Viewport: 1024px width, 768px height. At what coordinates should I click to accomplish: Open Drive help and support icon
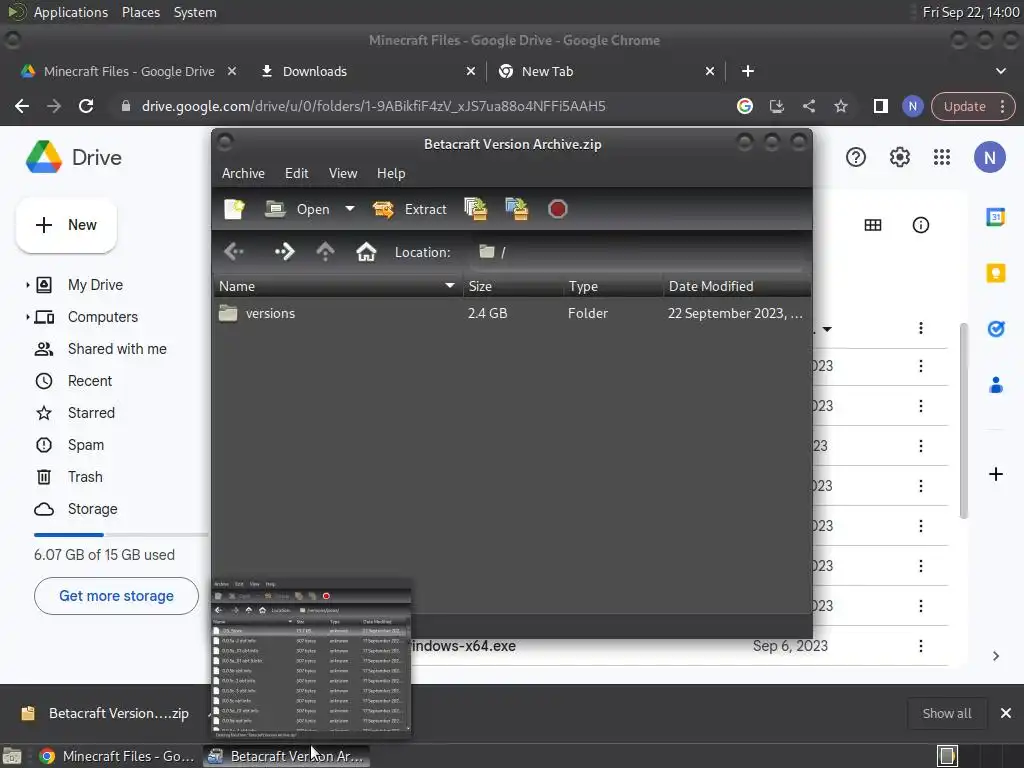coord(856,157)
